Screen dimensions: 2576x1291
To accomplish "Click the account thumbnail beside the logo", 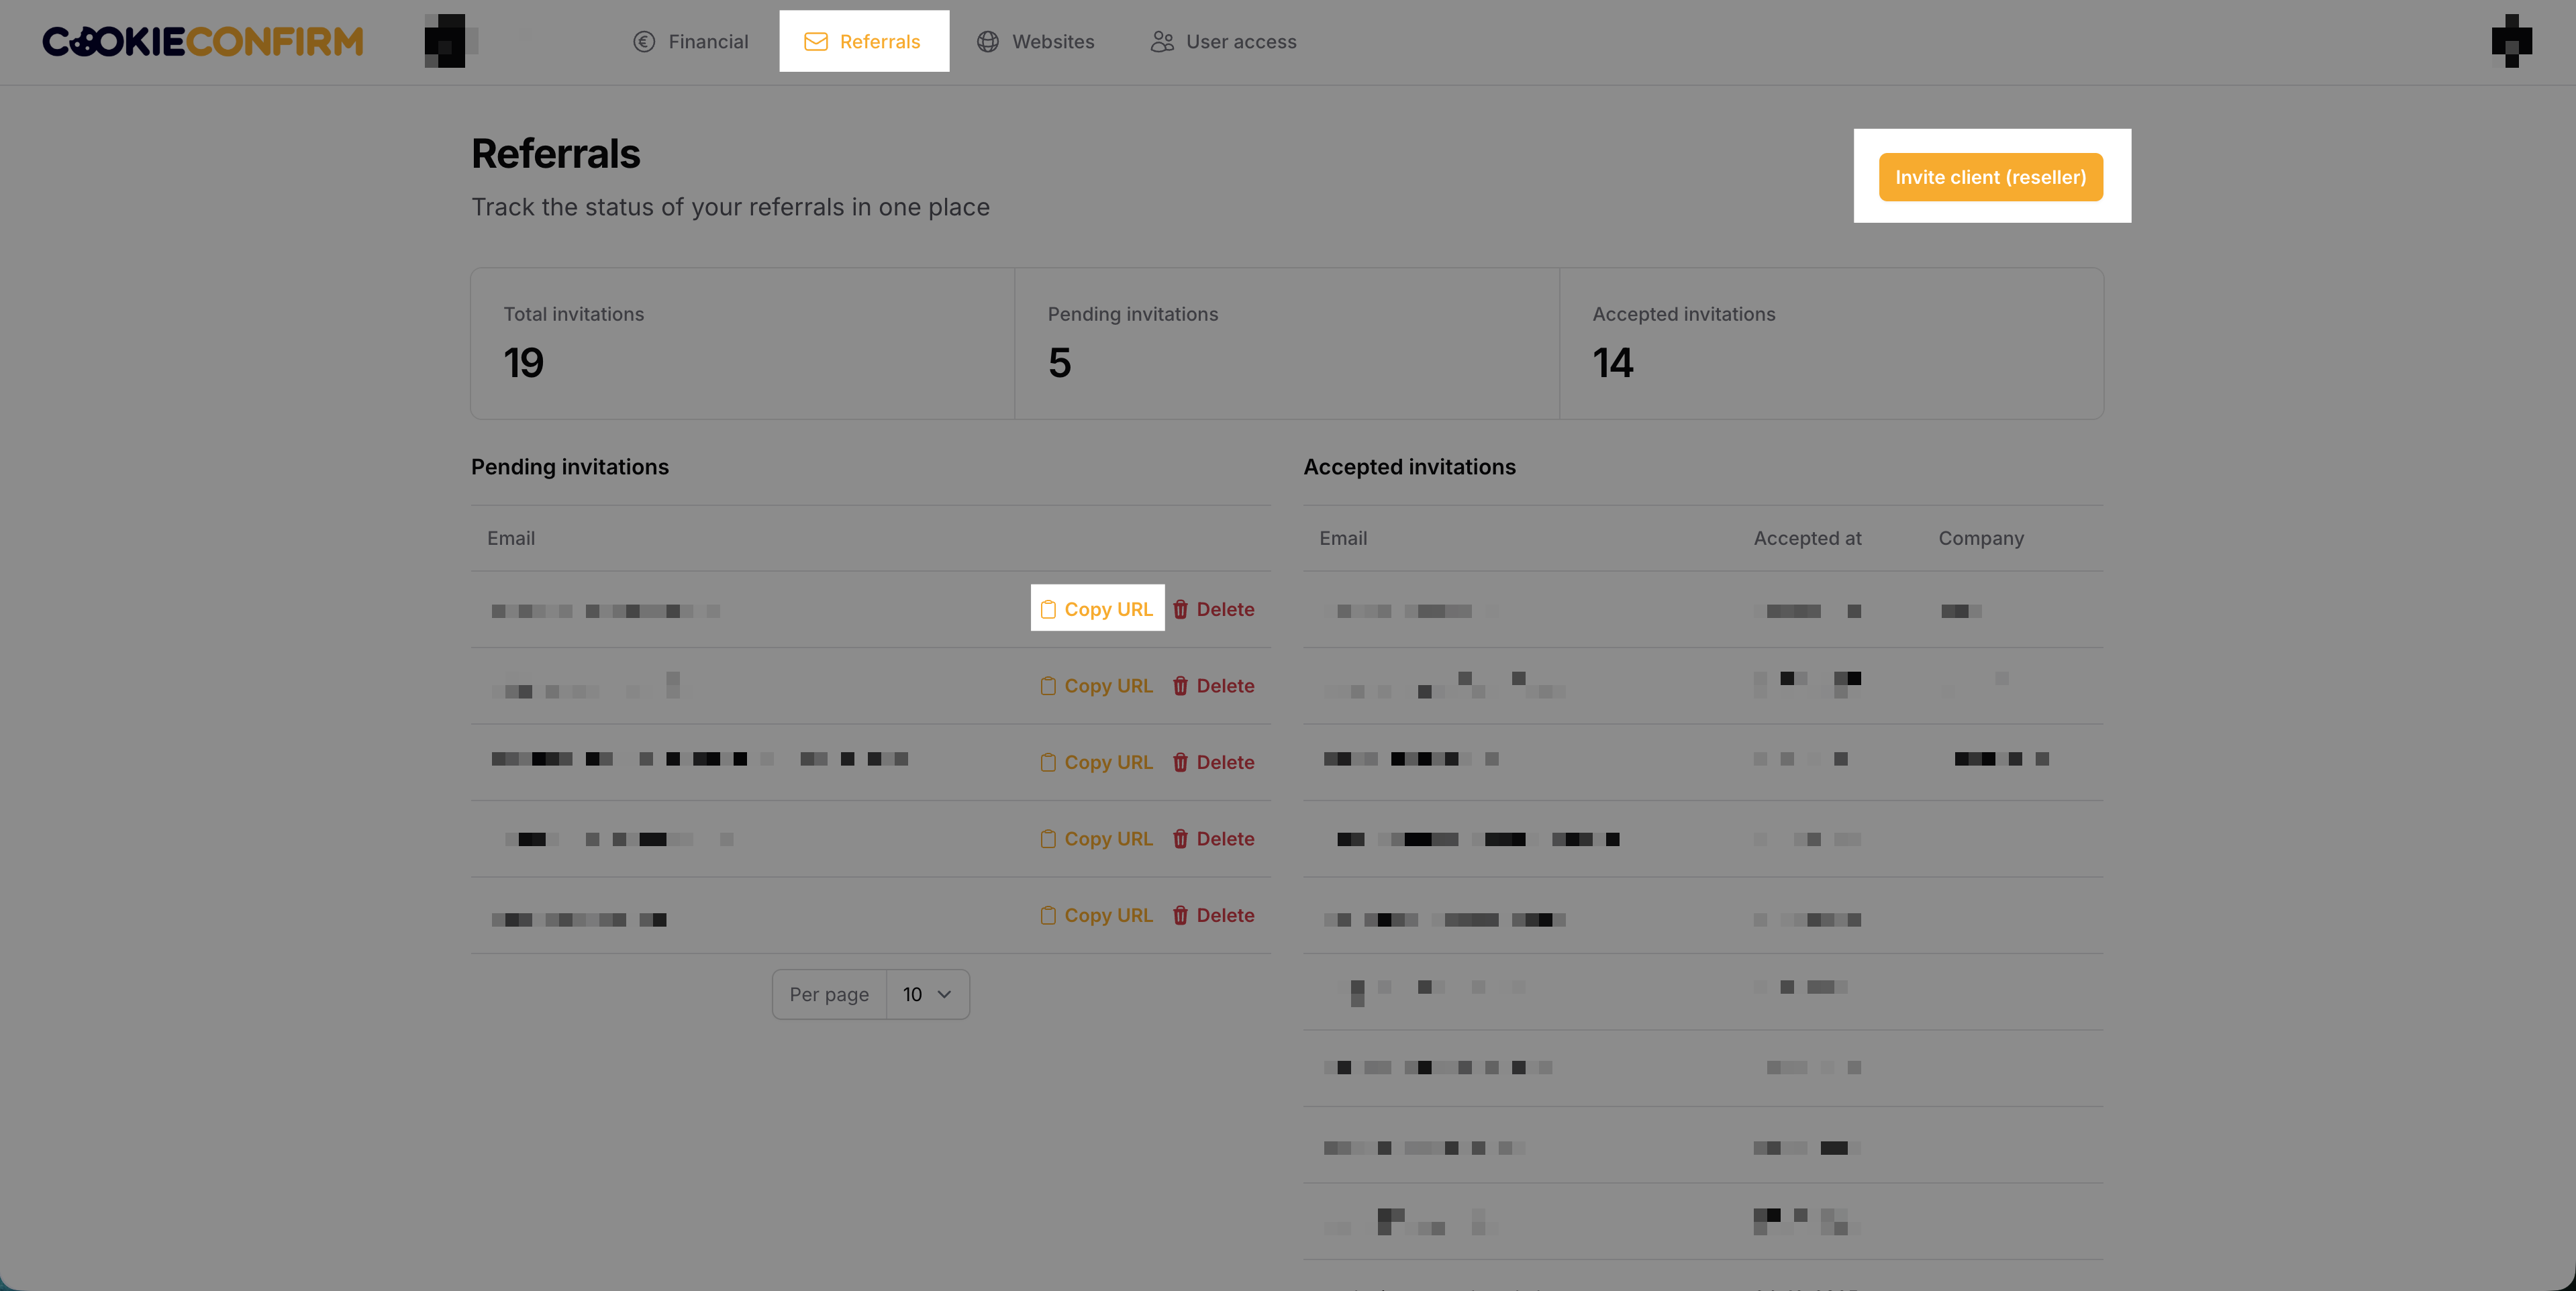I will tap(446, 41).
